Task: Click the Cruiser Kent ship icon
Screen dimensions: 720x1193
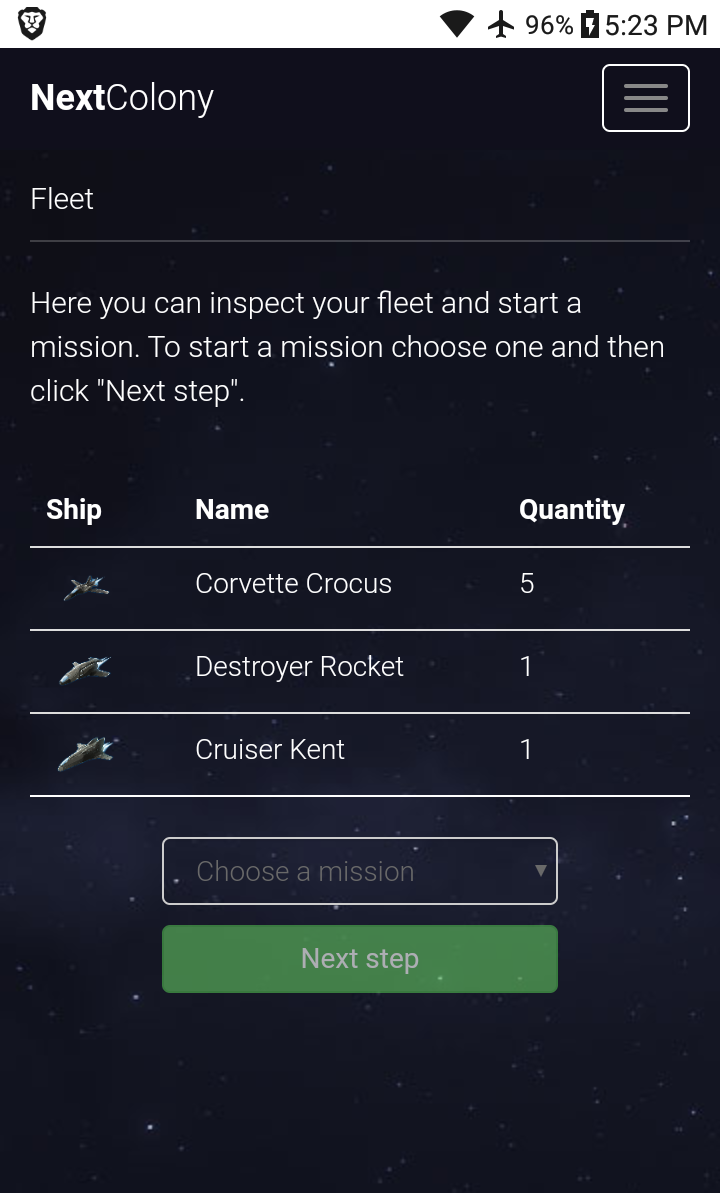Action: pyautogui.click(x=85, y=753)
